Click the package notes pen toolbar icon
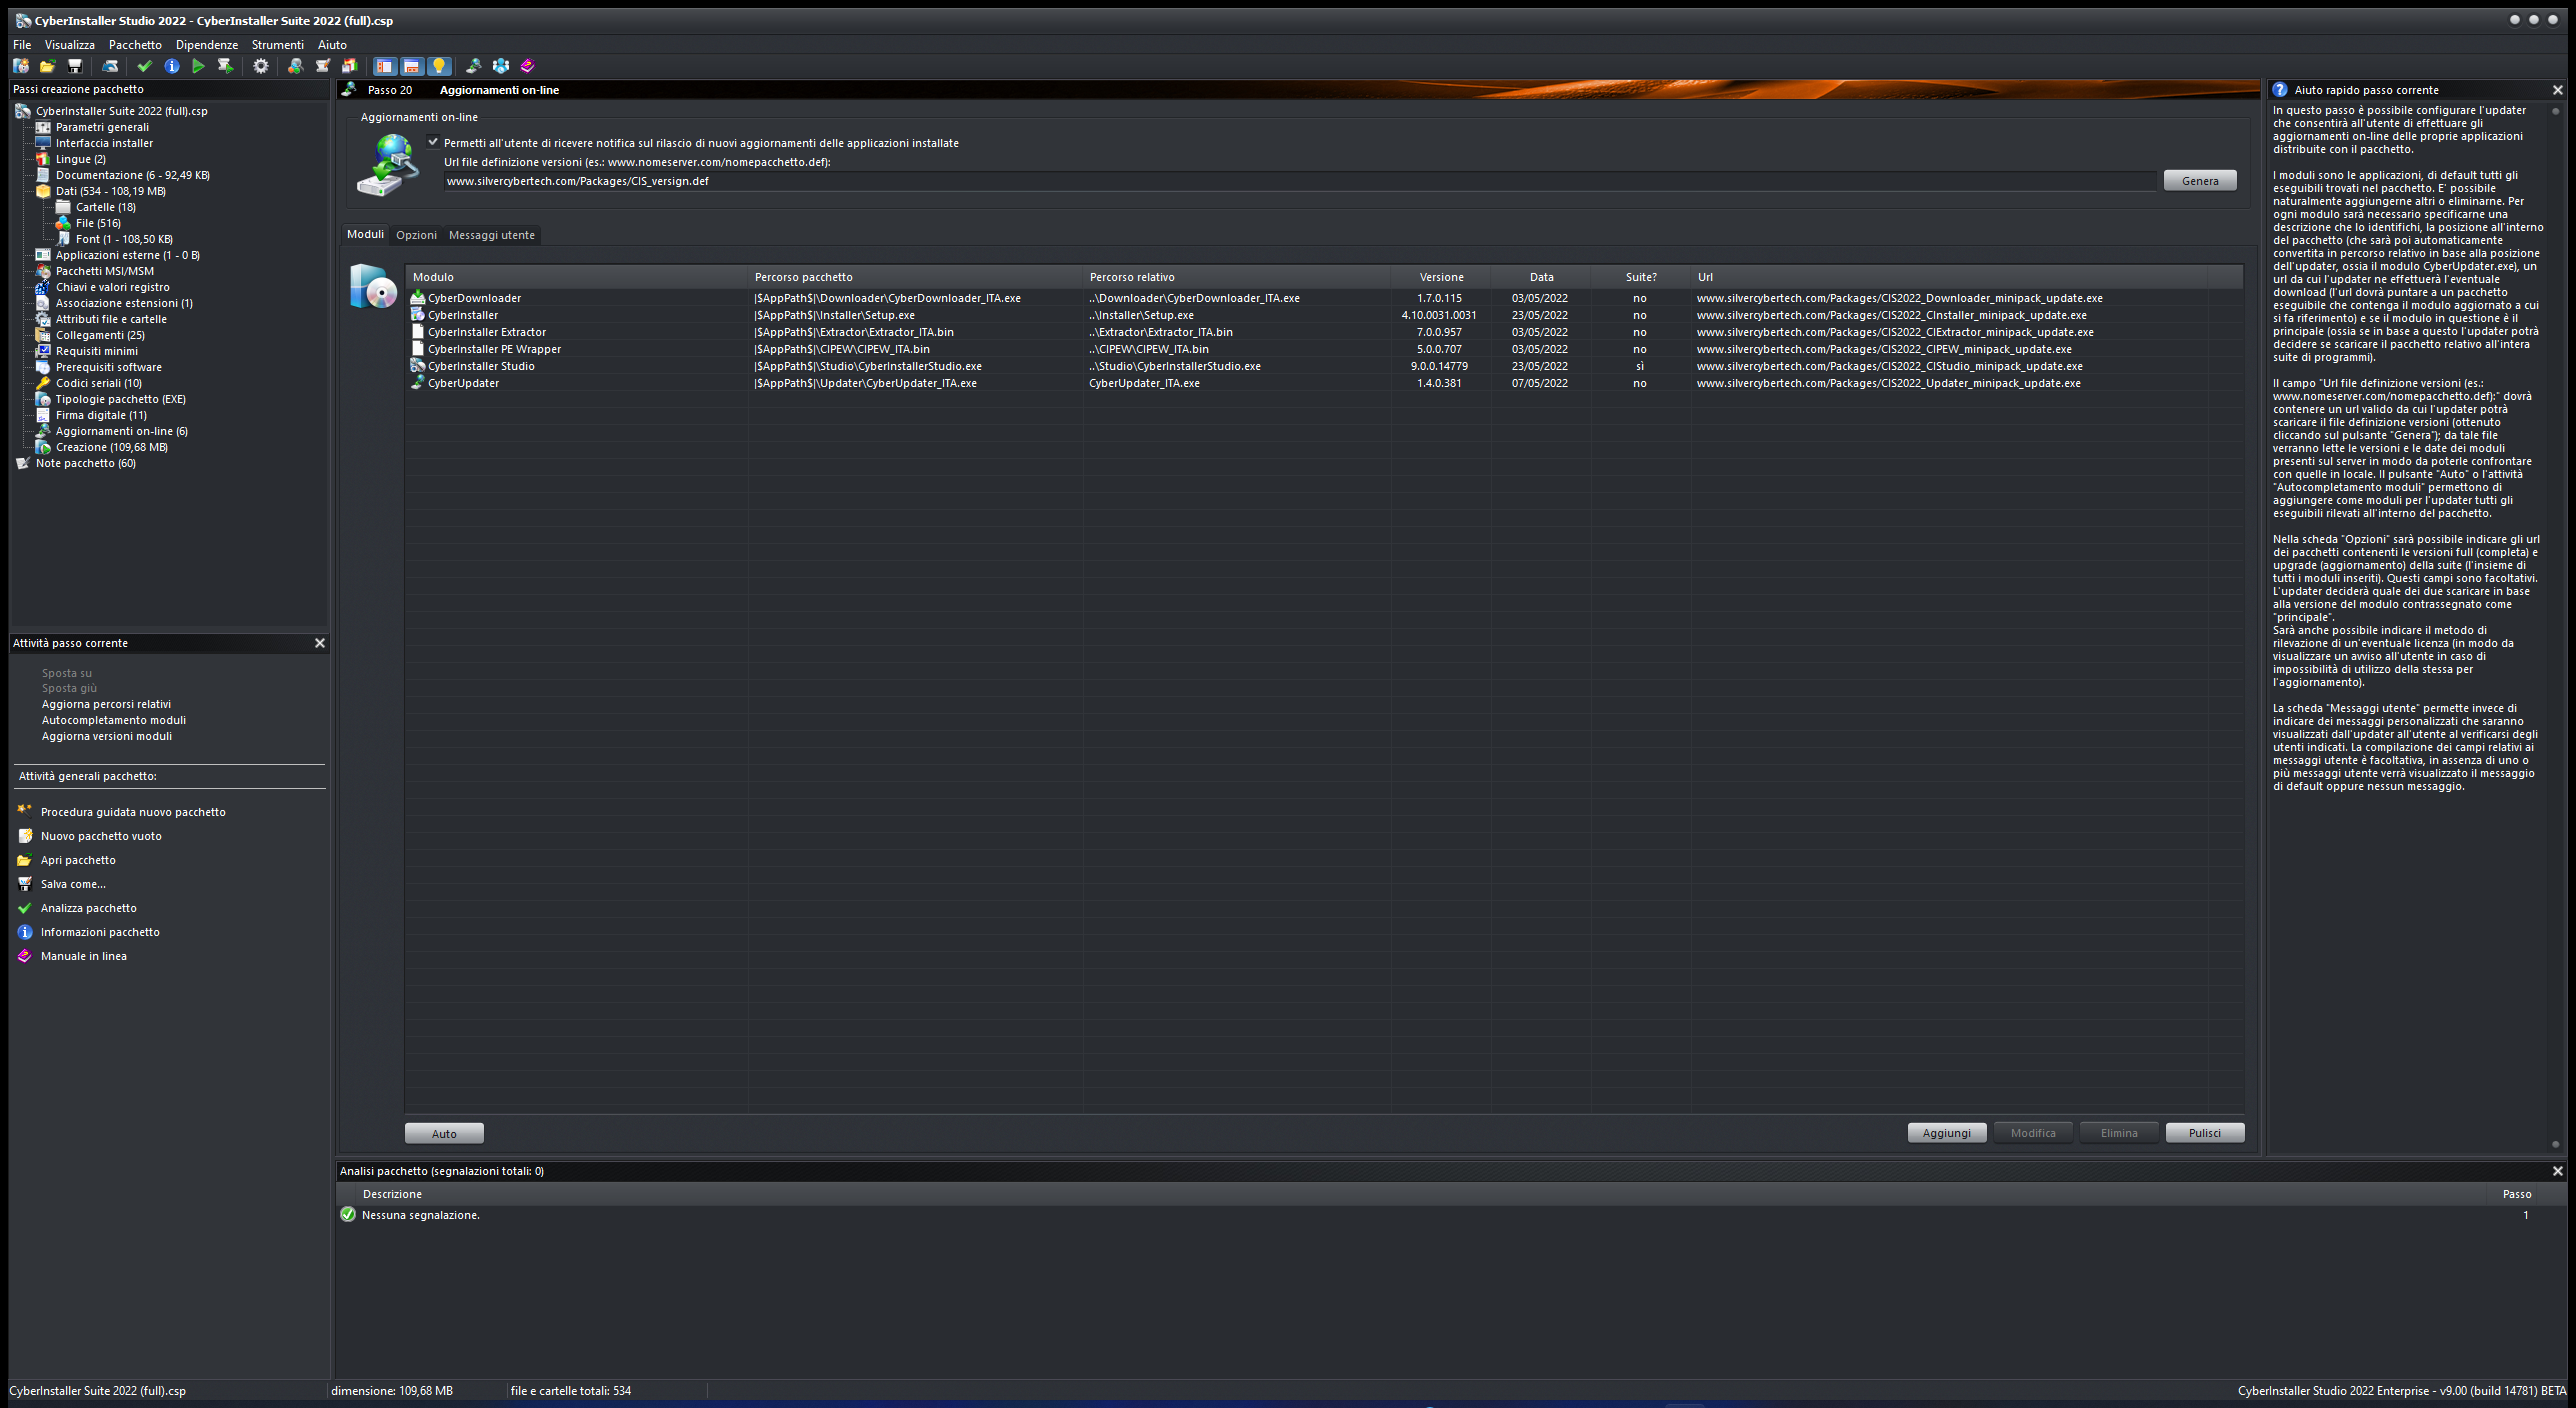2576x1408 pixels. (322, 66)
